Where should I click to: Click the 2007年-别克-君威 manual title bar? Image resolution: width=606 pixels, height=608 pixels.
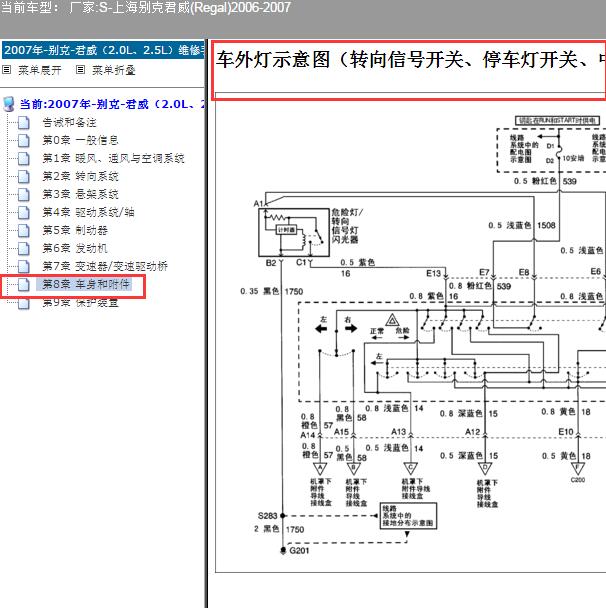point(103,50)
